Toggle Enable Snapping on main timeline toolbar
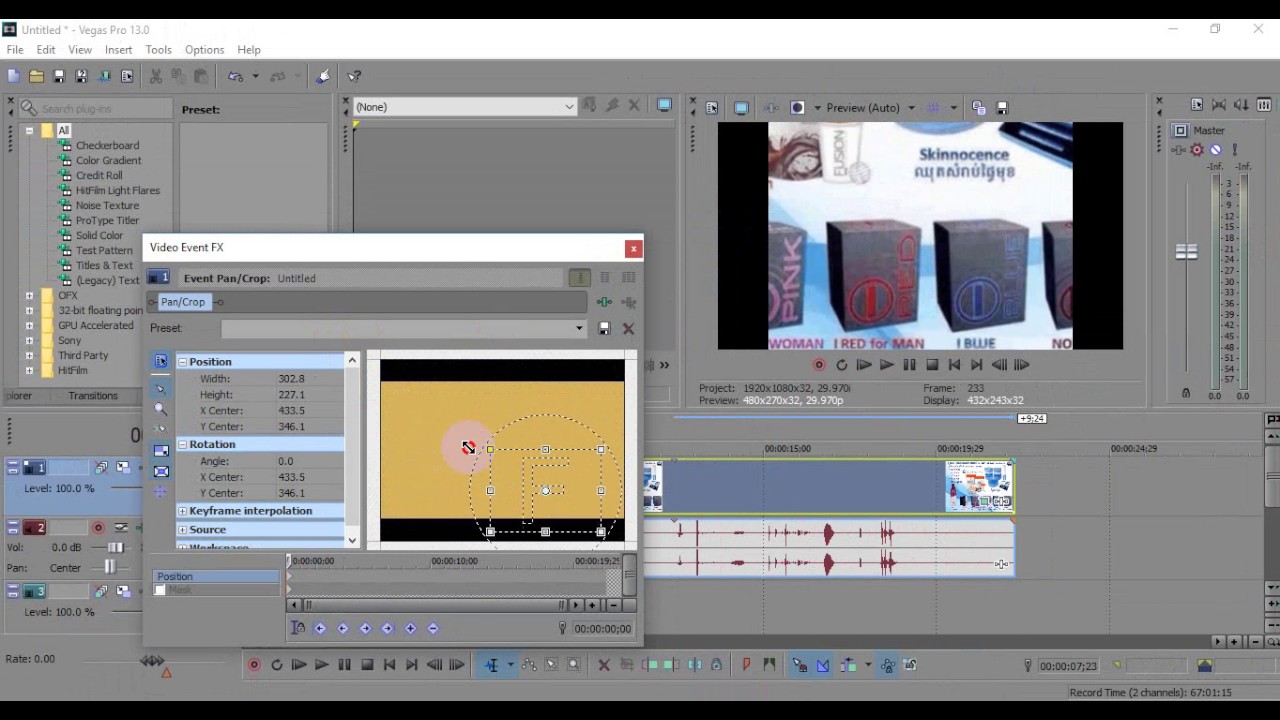1280x720 pixels. click(800, 665)
